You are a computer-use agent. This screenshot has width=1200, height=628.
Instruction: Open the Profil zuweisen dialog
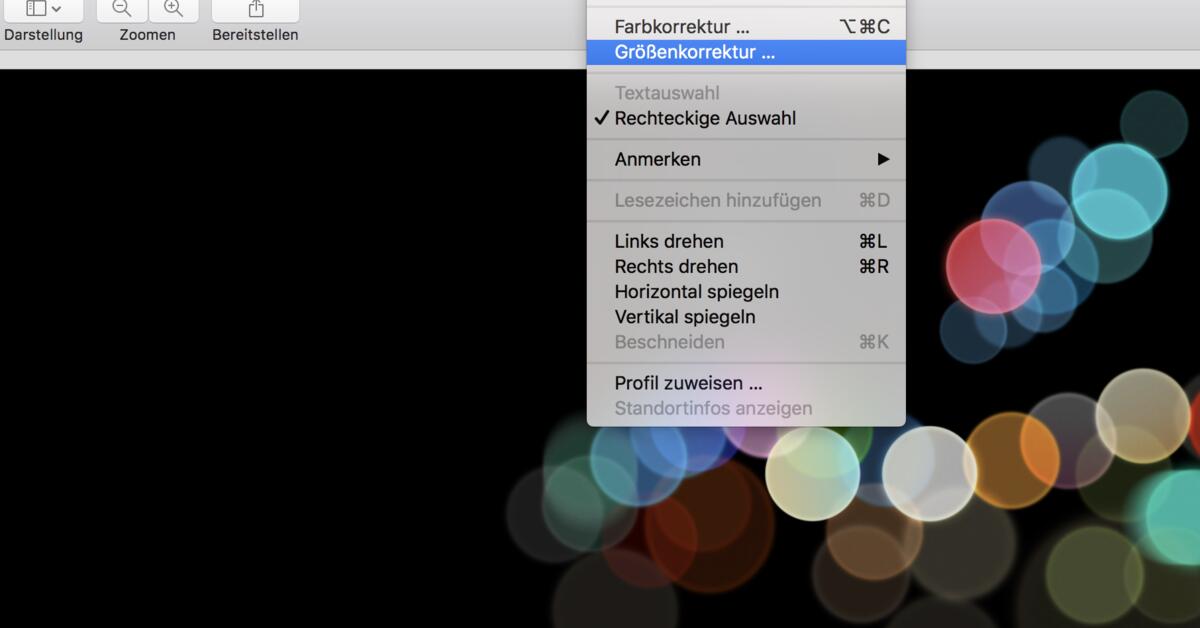(686, 382)
